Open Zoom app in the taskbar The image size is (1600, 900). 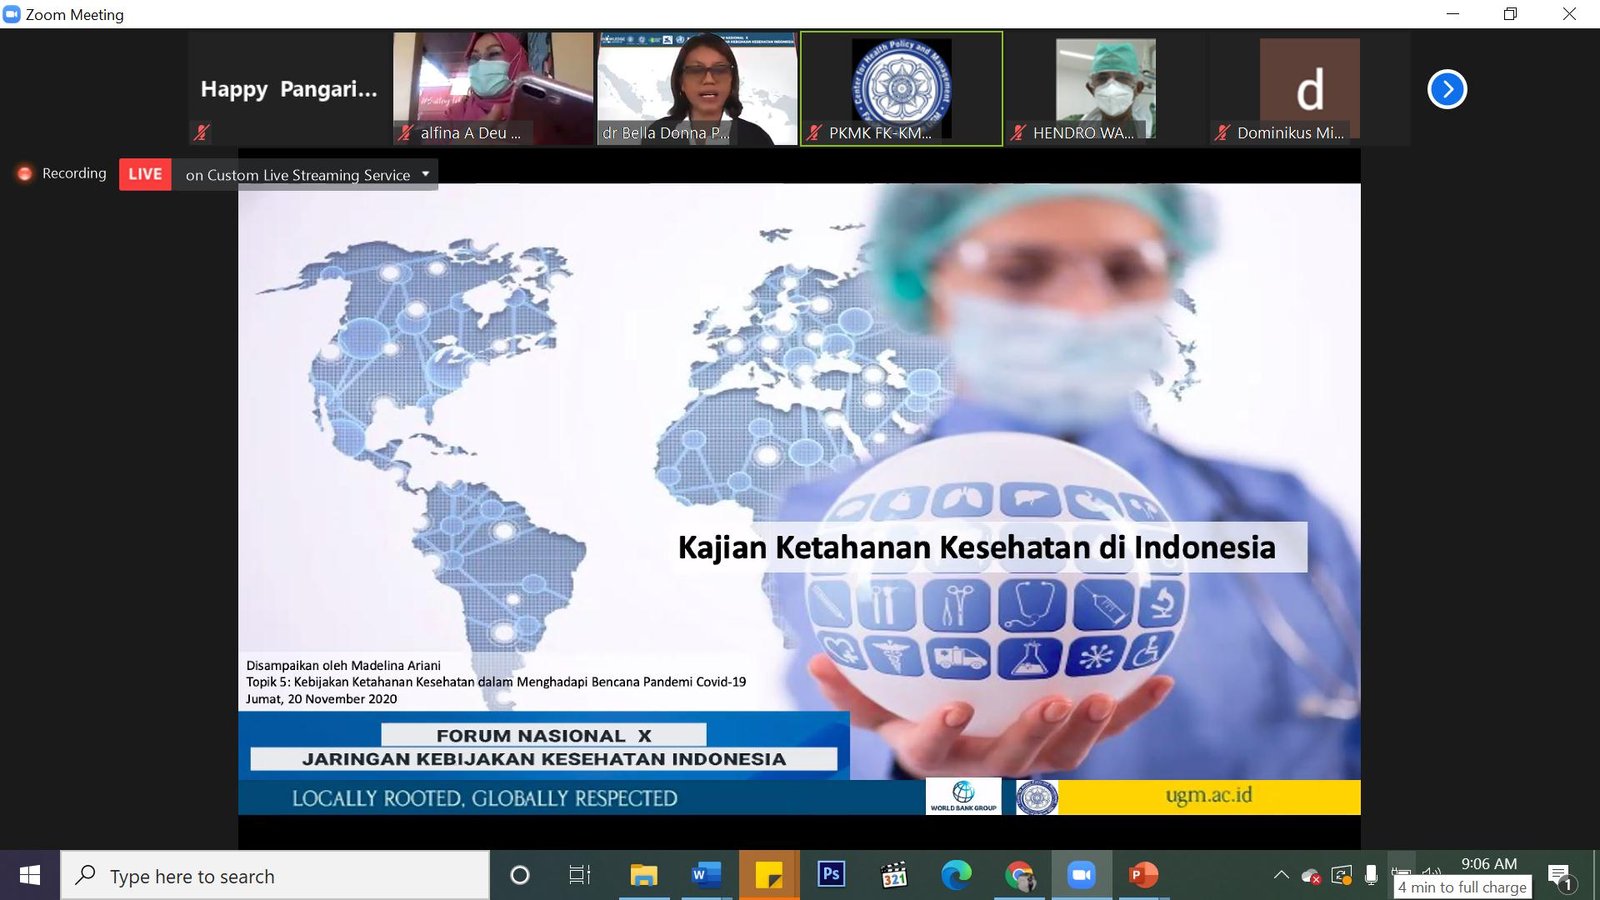click(1081, 875)
